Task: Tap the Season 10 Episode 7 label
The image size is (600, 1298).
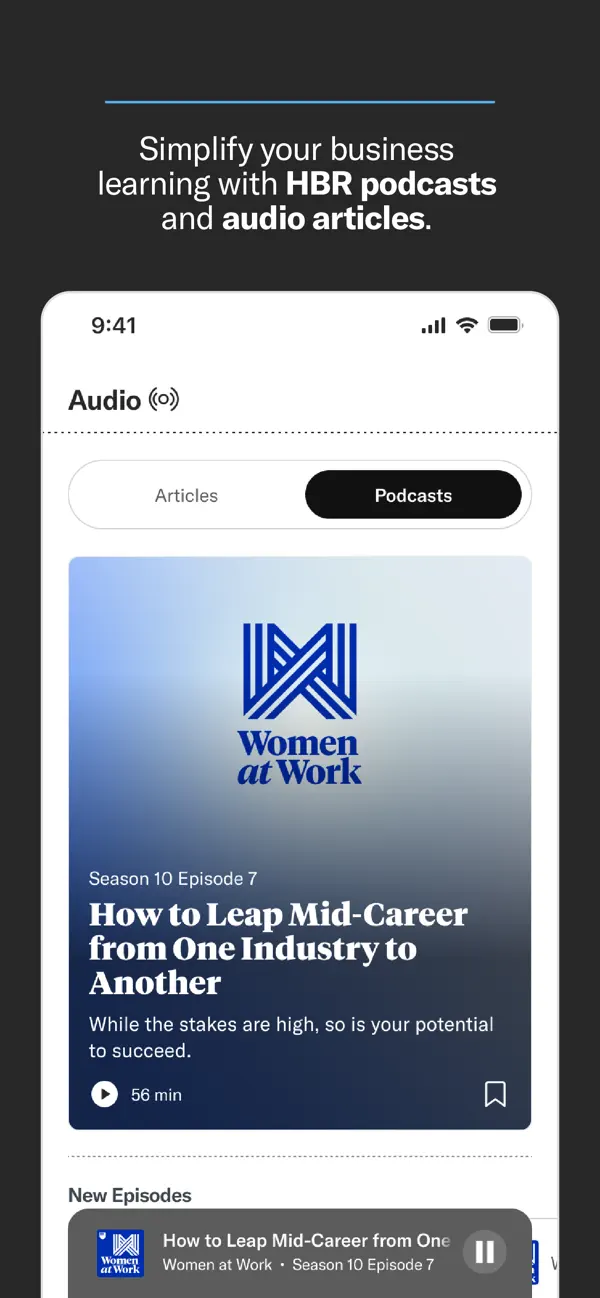Action: click(173, 879)
